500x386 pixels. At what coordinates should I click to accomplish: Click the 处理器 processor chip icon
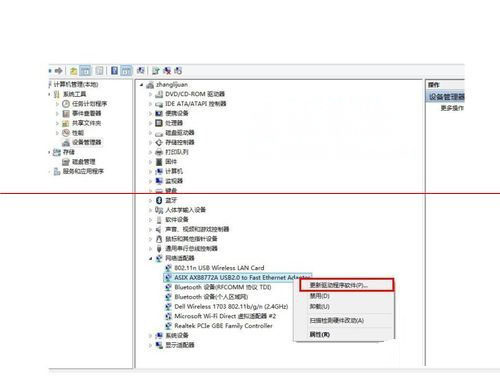[x=159, y=123]
